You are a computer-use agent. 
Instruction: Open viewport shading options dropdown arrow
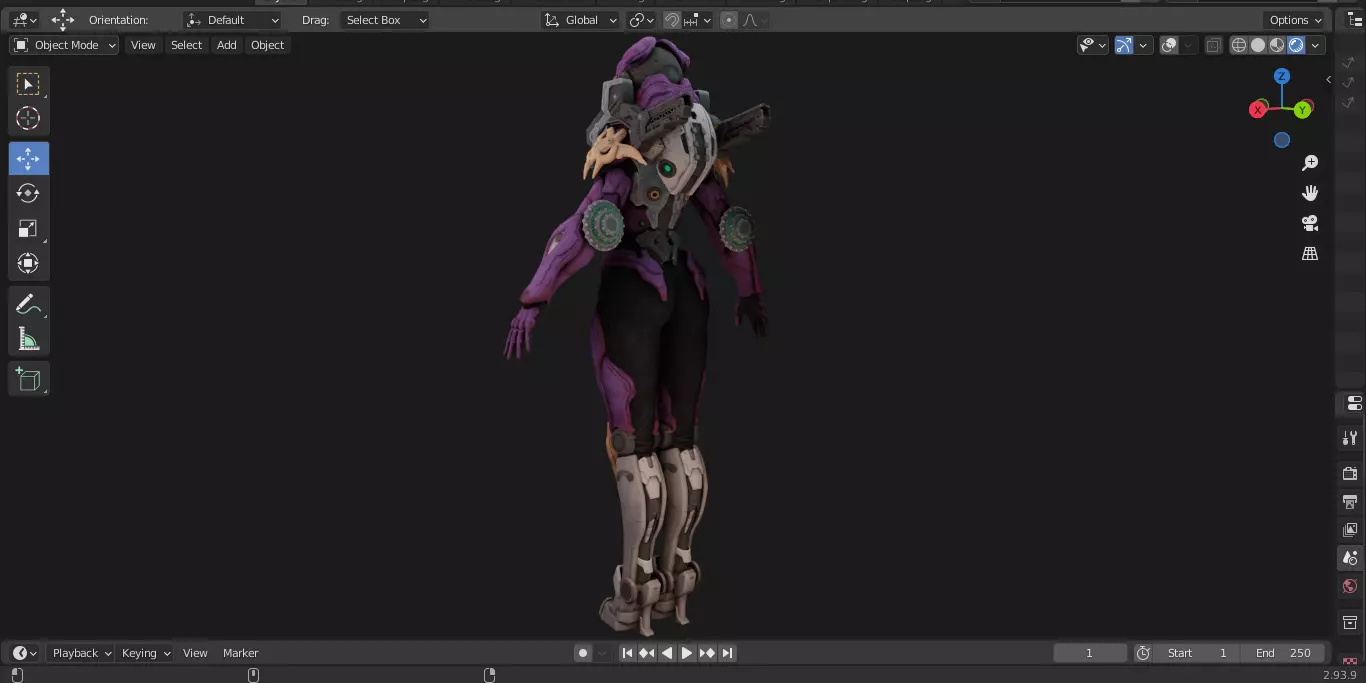coord(1316,45)
